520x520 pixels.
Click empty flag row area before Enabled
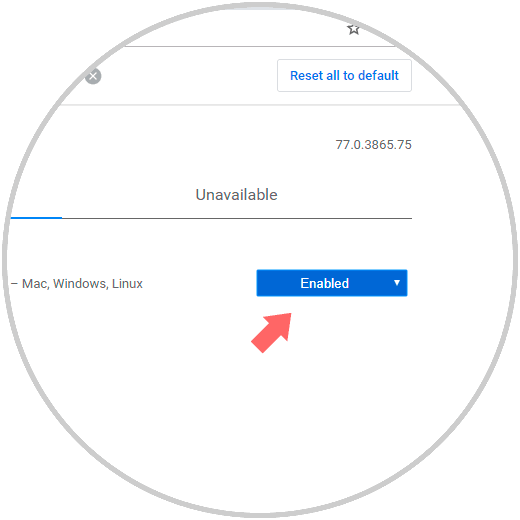pyautogui.click(x=200, y=283)
